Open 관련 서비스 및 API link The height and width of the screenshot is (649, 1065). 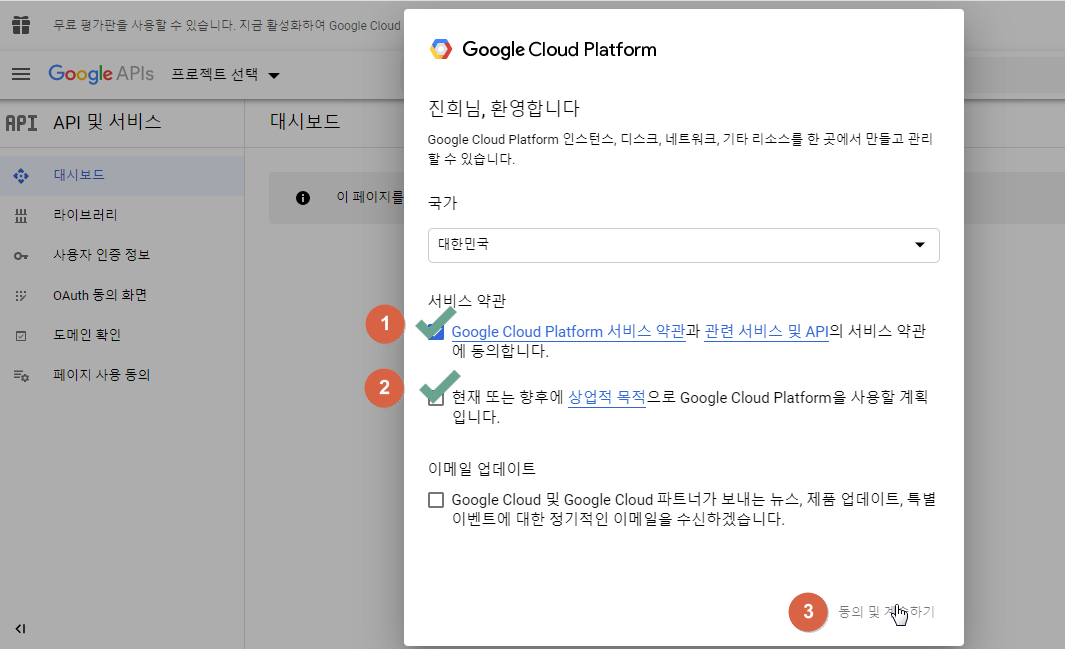[766, 331]
